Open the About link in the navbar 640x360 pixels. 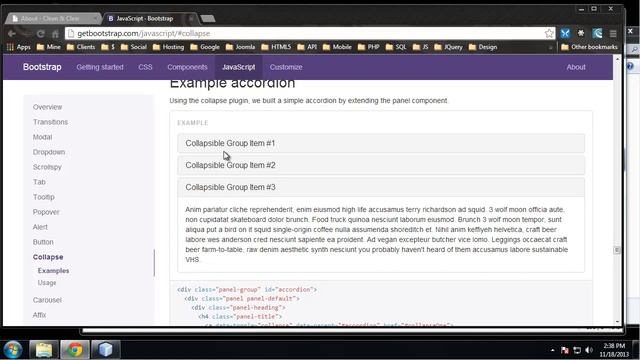[x=576, y=67]
